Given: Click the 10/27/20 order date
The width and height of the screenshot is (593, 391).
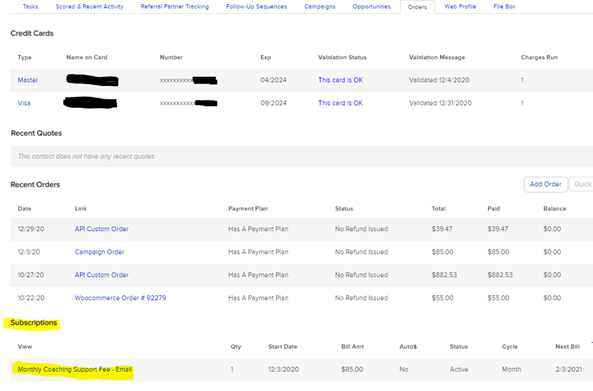Looking at the screenshot, I should pyautogui.click(x=31, y=275).
